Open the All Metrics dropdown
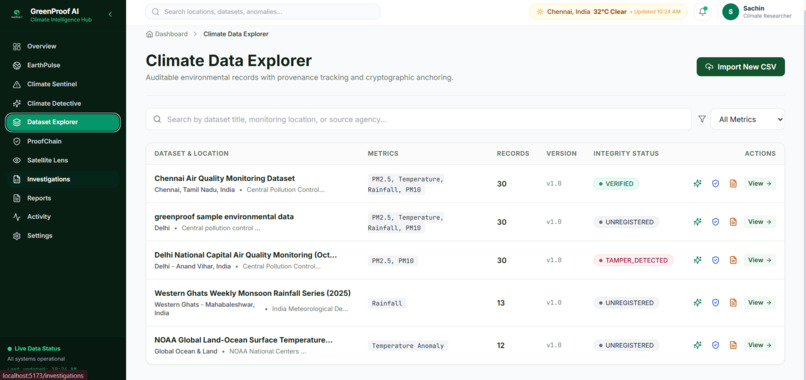The width and height of the screenshot is (806, 380). (x=747, y=119)
